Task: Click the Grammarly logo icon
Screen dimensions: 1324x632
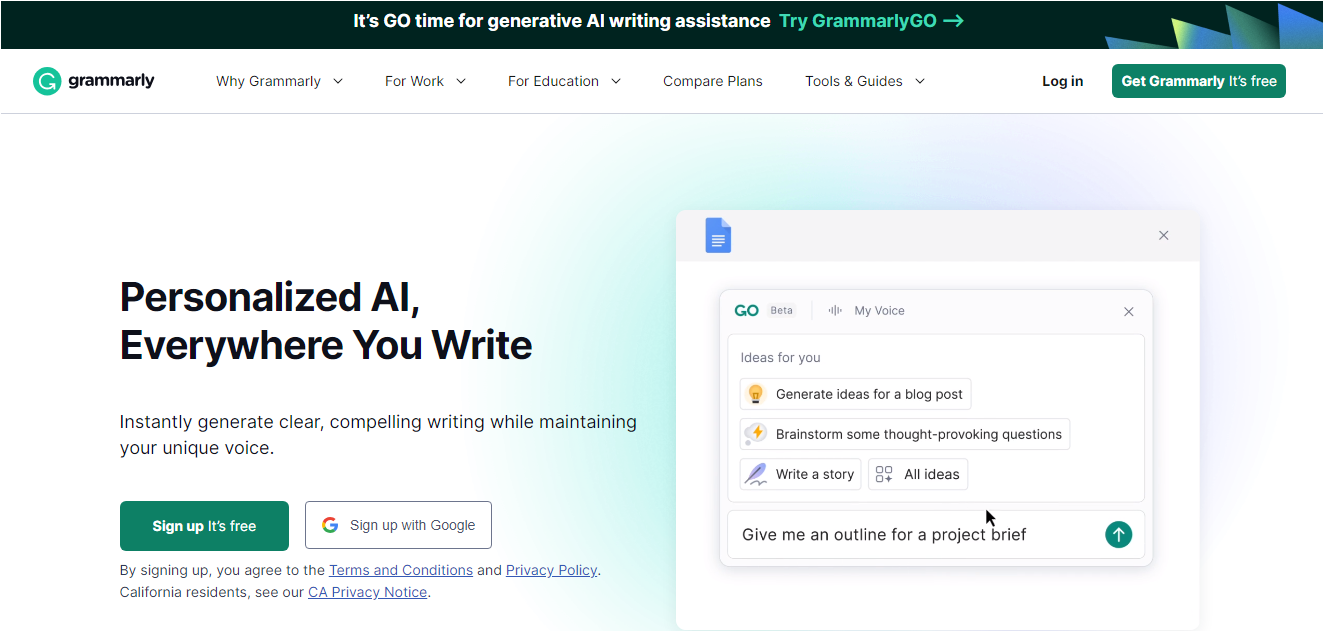Action: 47,81
